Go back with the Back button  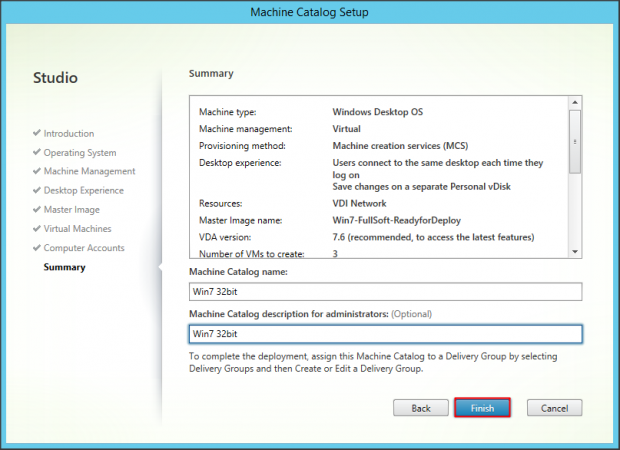[x=421, y=408]
